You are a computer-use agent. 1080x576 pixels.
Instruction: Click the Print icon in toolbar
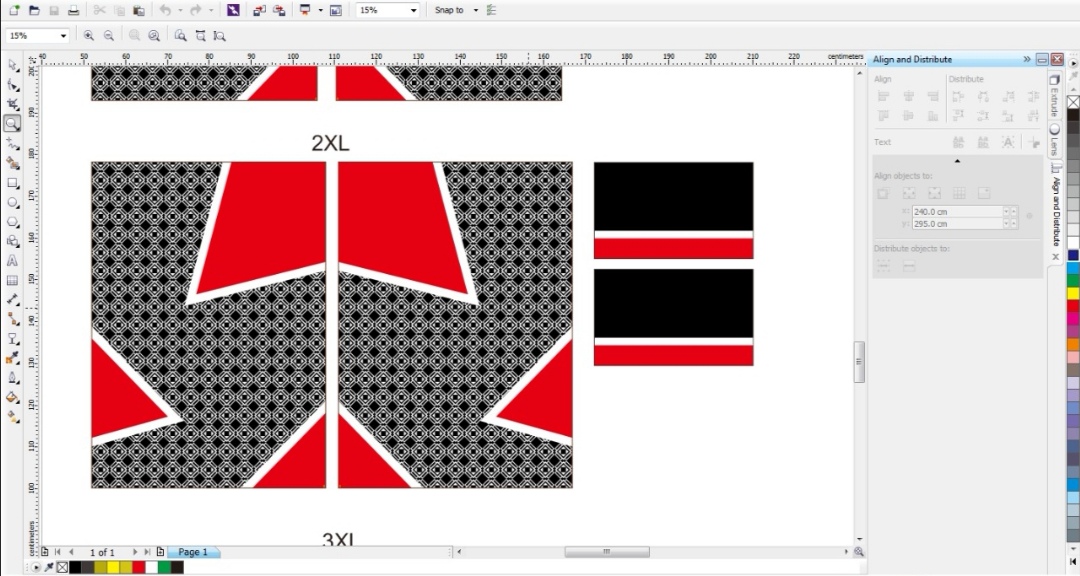73,10
